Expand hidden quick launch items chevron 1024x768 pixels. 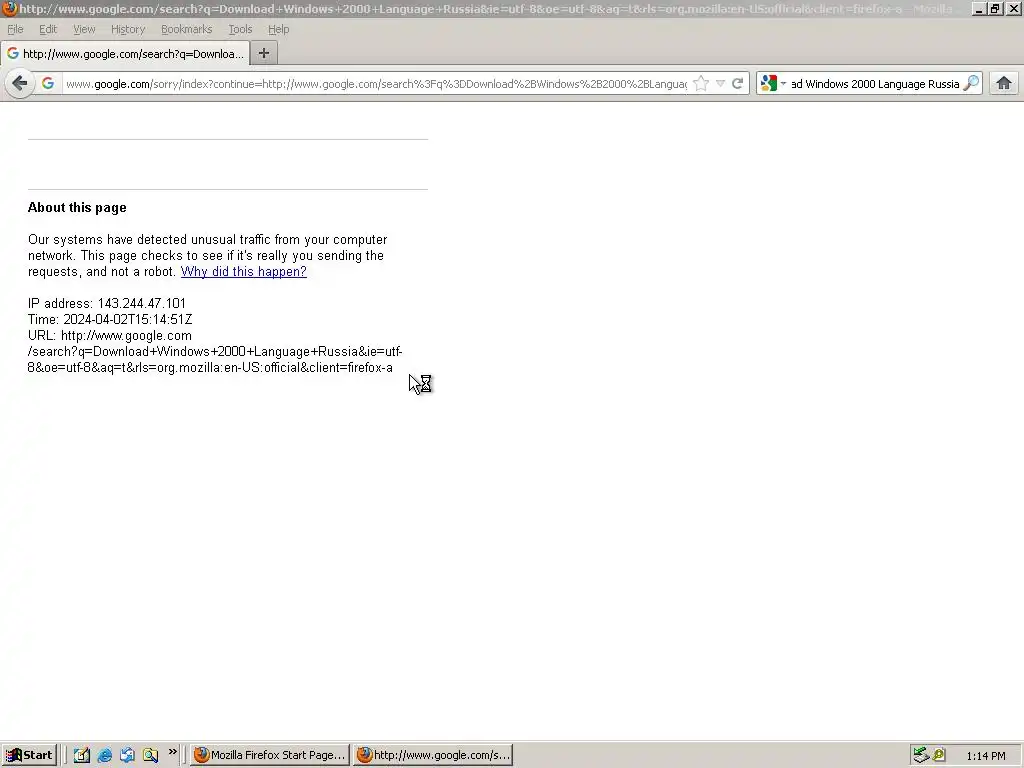(x=172, y=752)
